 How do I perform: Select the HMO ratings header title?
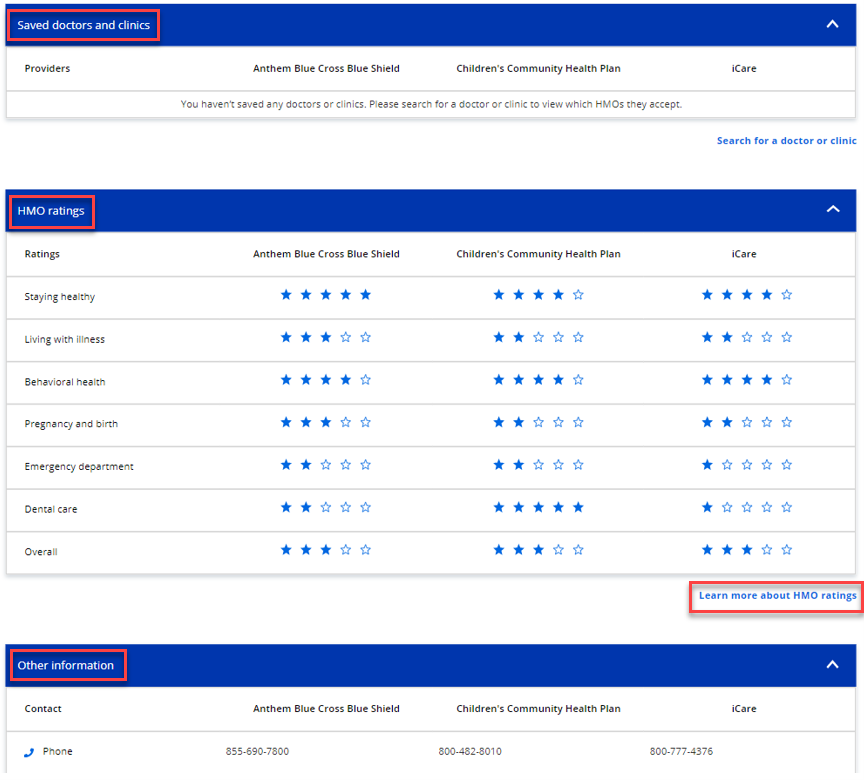(51, 211)
